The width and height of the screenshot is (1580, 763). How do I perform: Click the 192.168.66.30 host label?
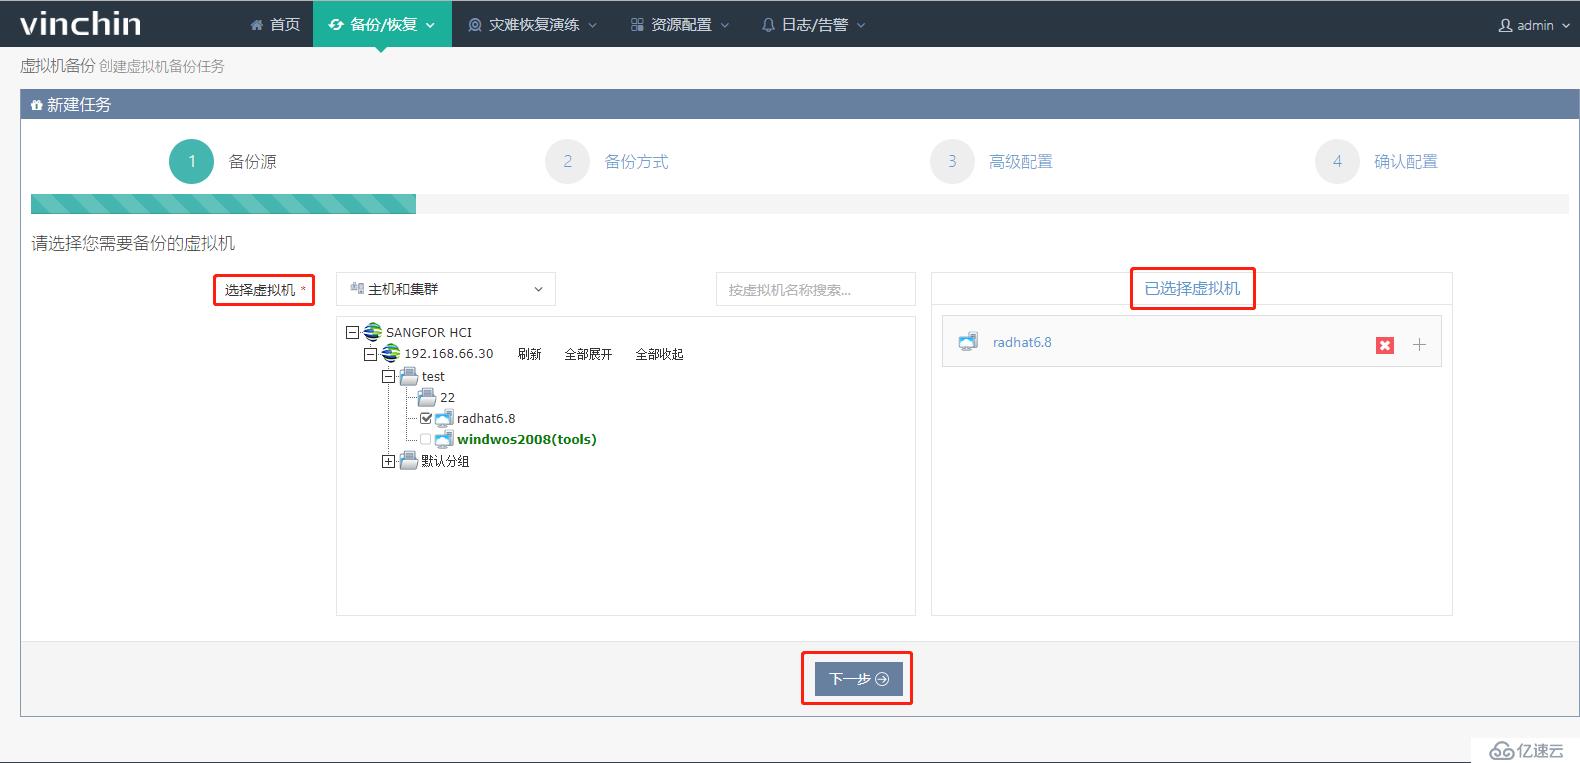click(x=449, y=353)
